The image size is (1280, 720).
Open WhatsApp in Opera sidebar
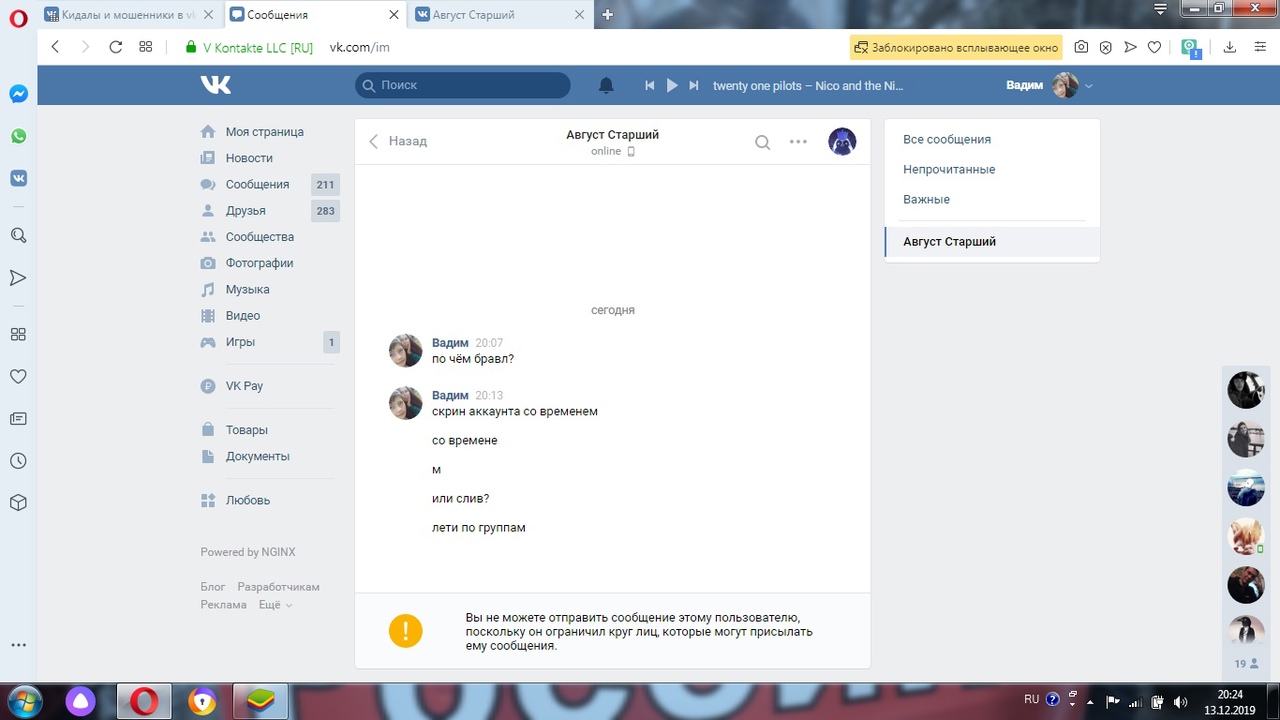tap(18, 136)
